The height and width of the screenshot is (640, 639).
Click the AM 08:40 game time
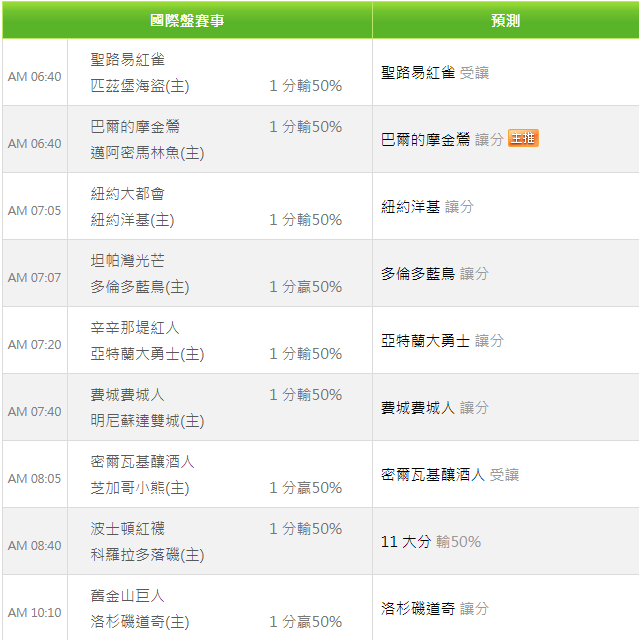coord(35,545)
